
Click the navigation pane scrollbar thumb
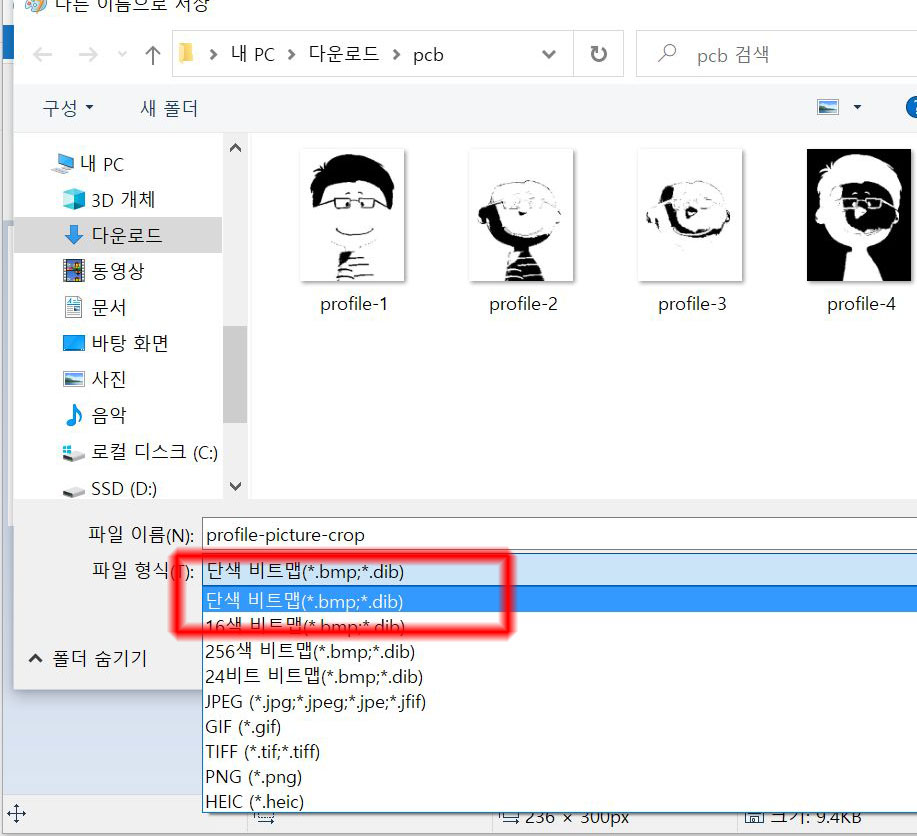(x=235, y=374)
